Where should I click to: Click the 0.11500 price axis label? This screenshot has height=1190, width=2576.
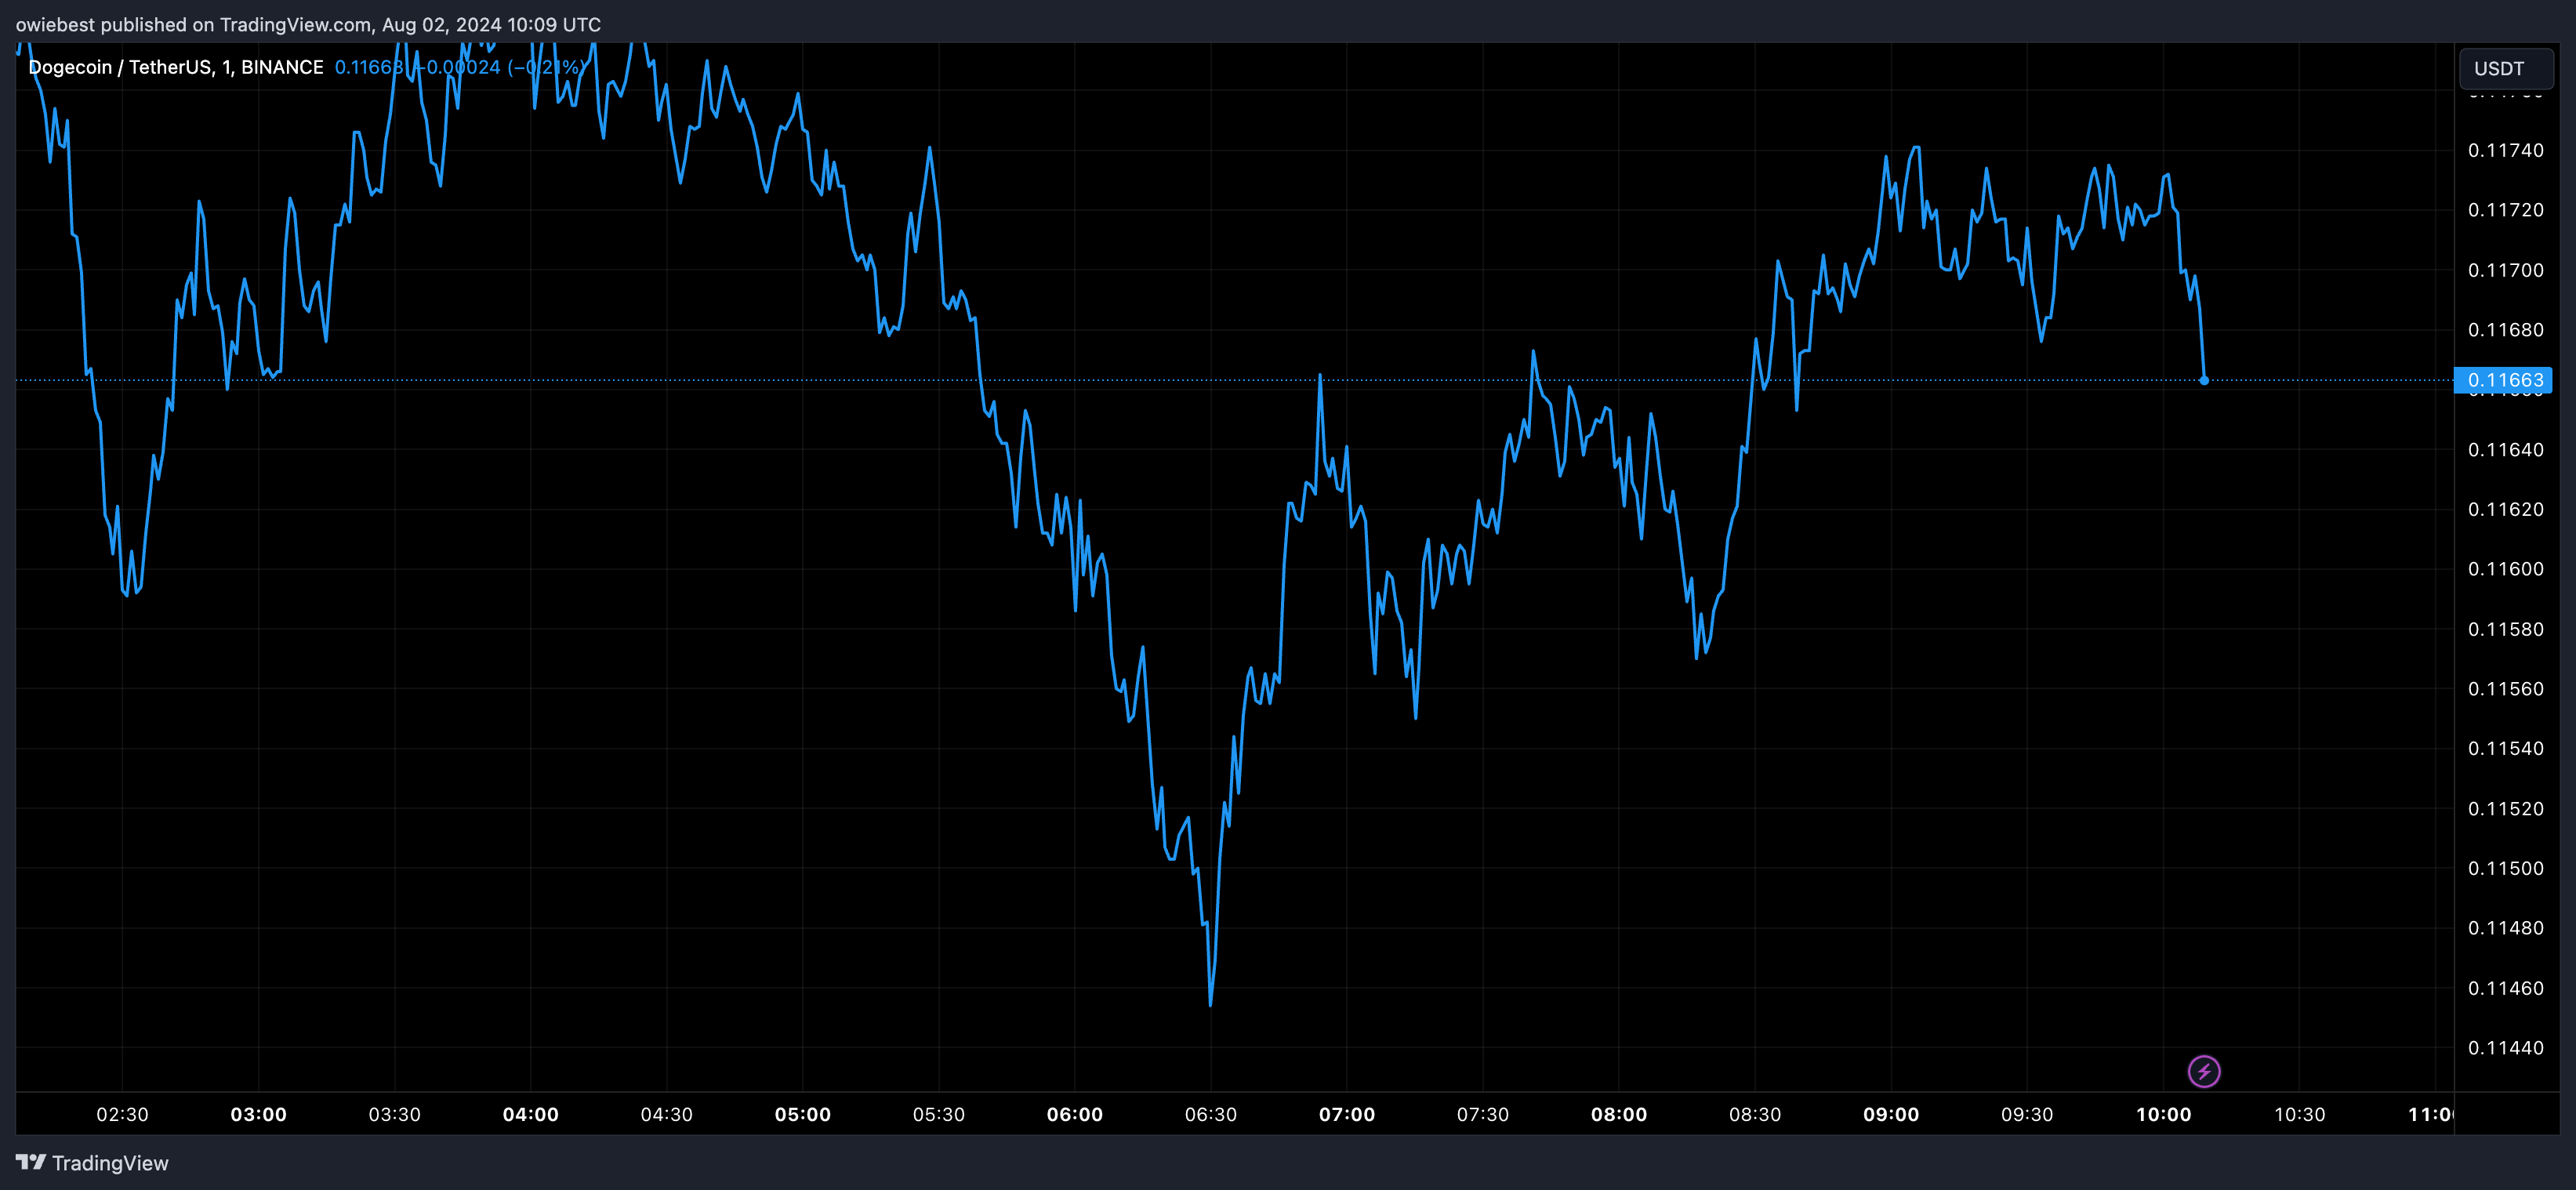point(2505,868)
